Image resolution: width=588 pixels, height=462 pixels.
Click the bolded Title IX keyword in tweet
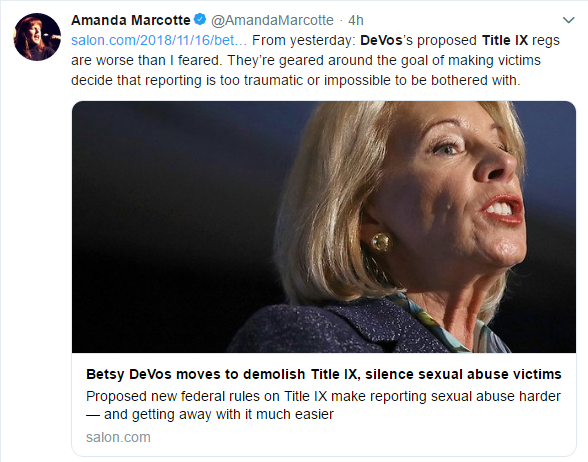coord(505,40)
